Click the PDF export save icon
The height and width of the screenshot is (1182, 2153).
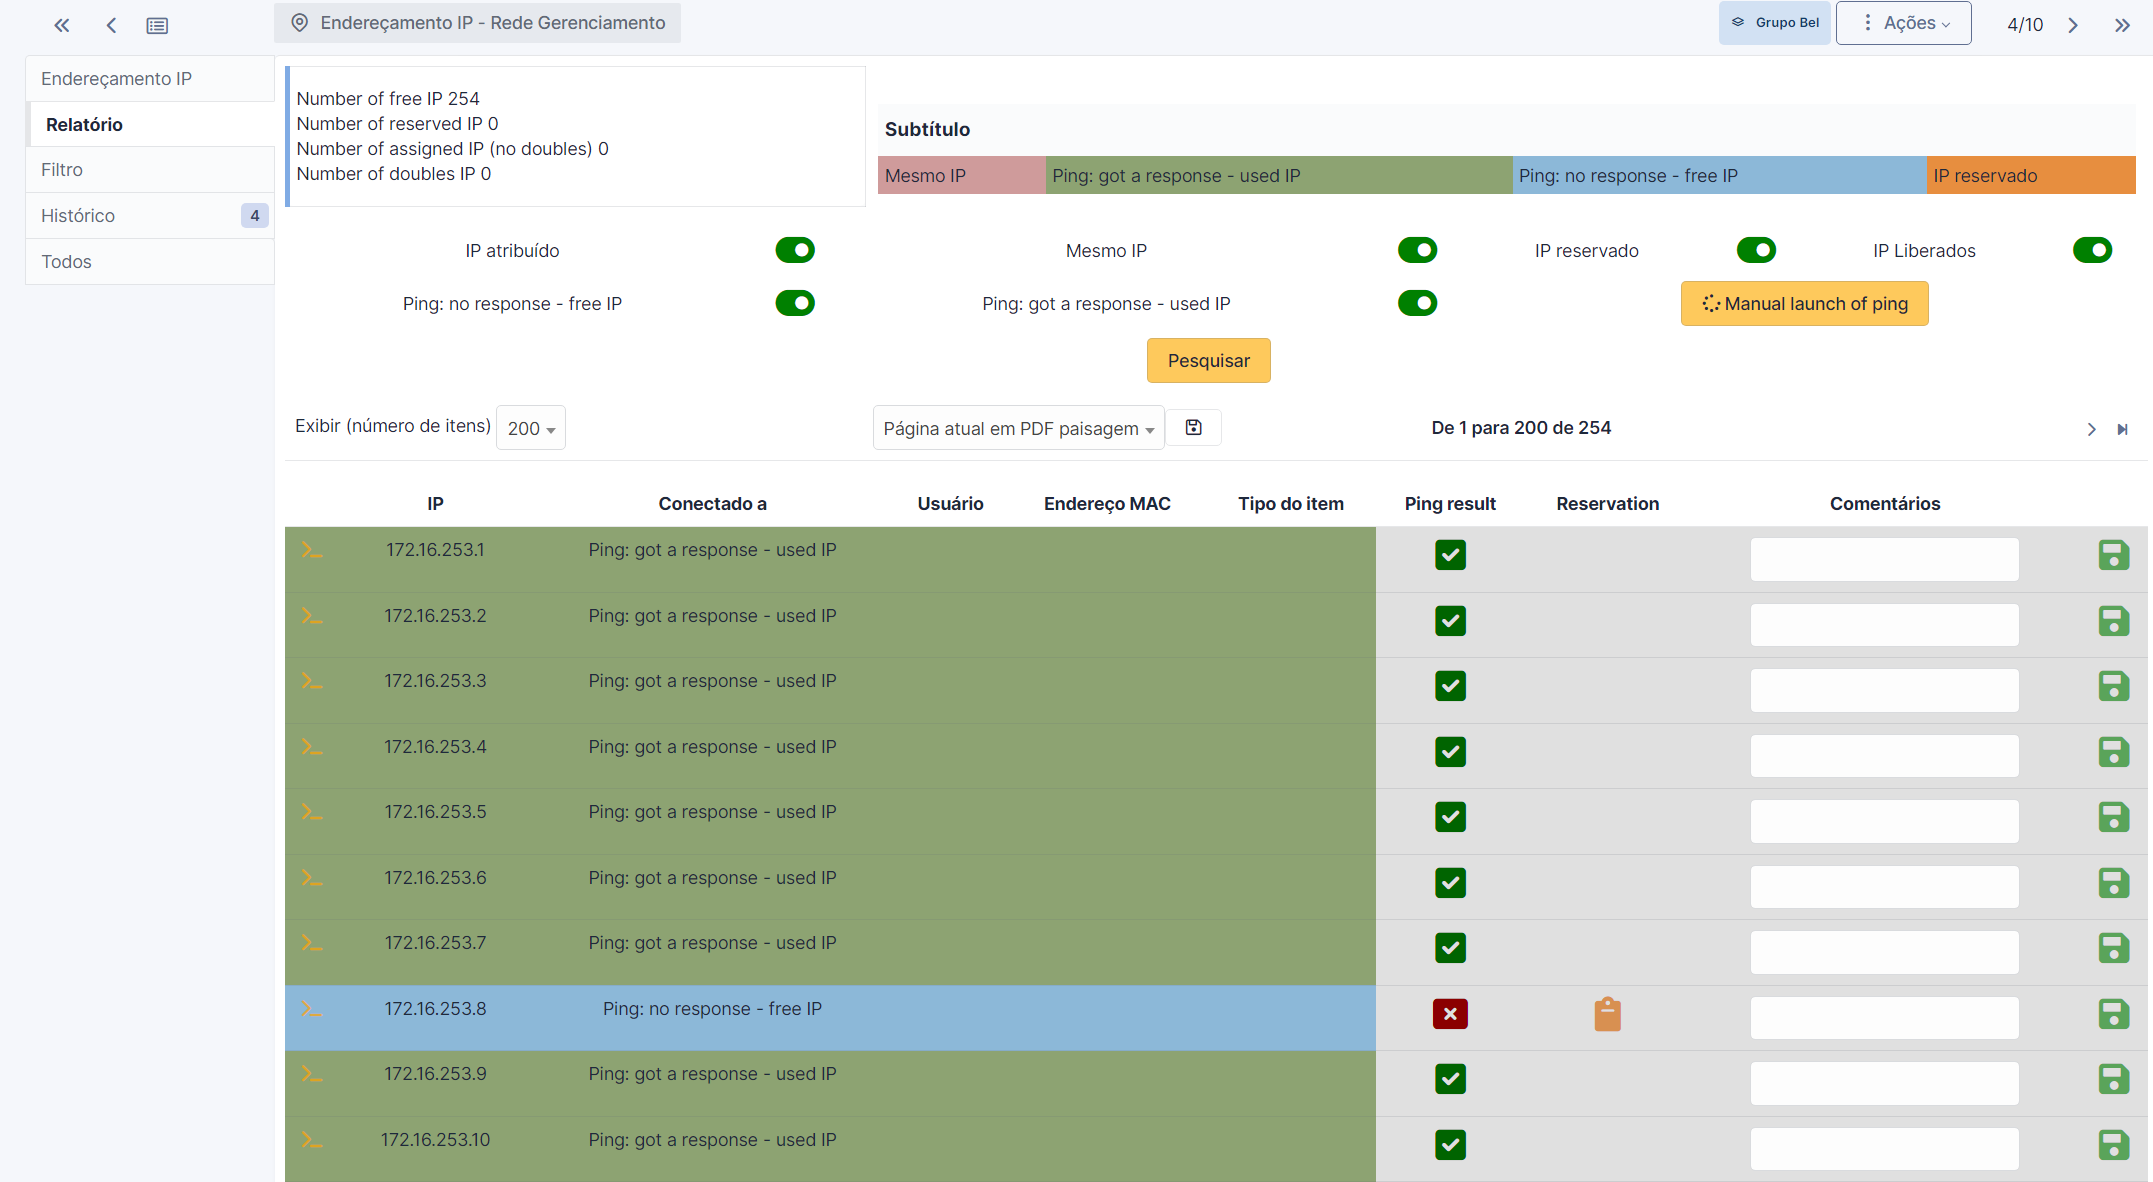click(x=1193, y=428)
